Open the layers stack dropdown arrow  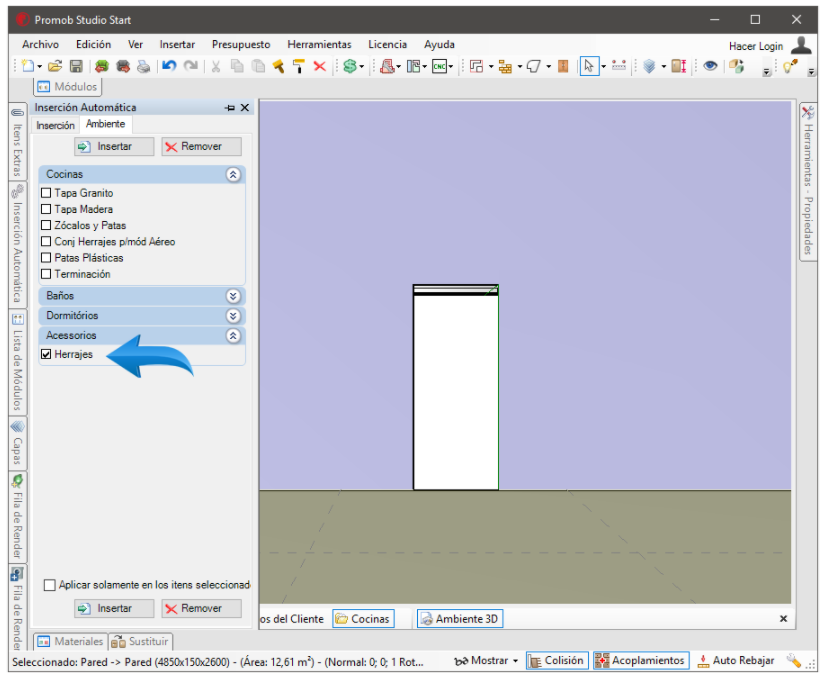point(663,67)
